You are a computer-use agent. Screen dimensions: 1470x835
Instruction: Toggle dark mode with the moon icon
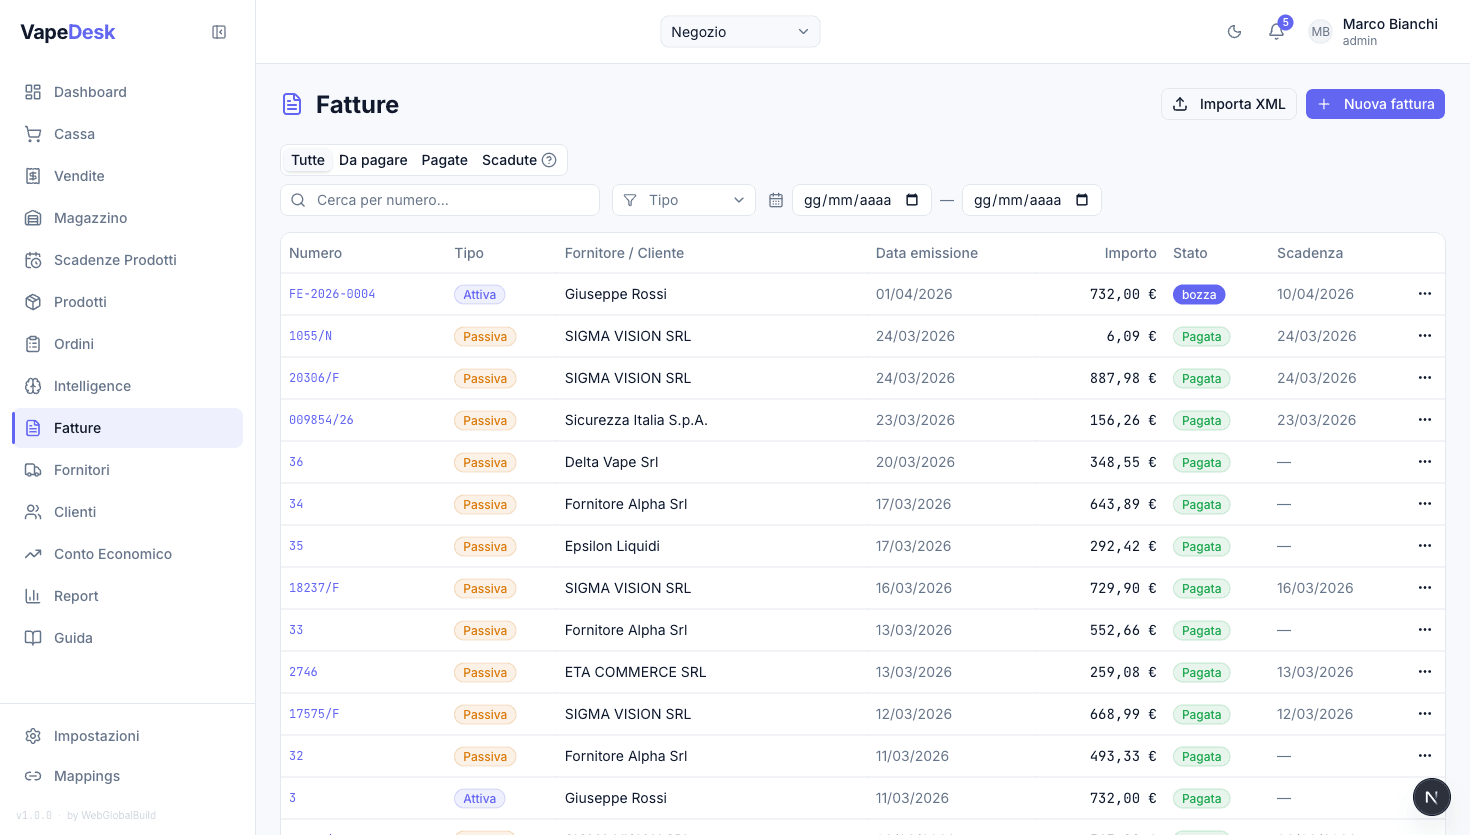pyautogui.click(x=1234, y=32)
